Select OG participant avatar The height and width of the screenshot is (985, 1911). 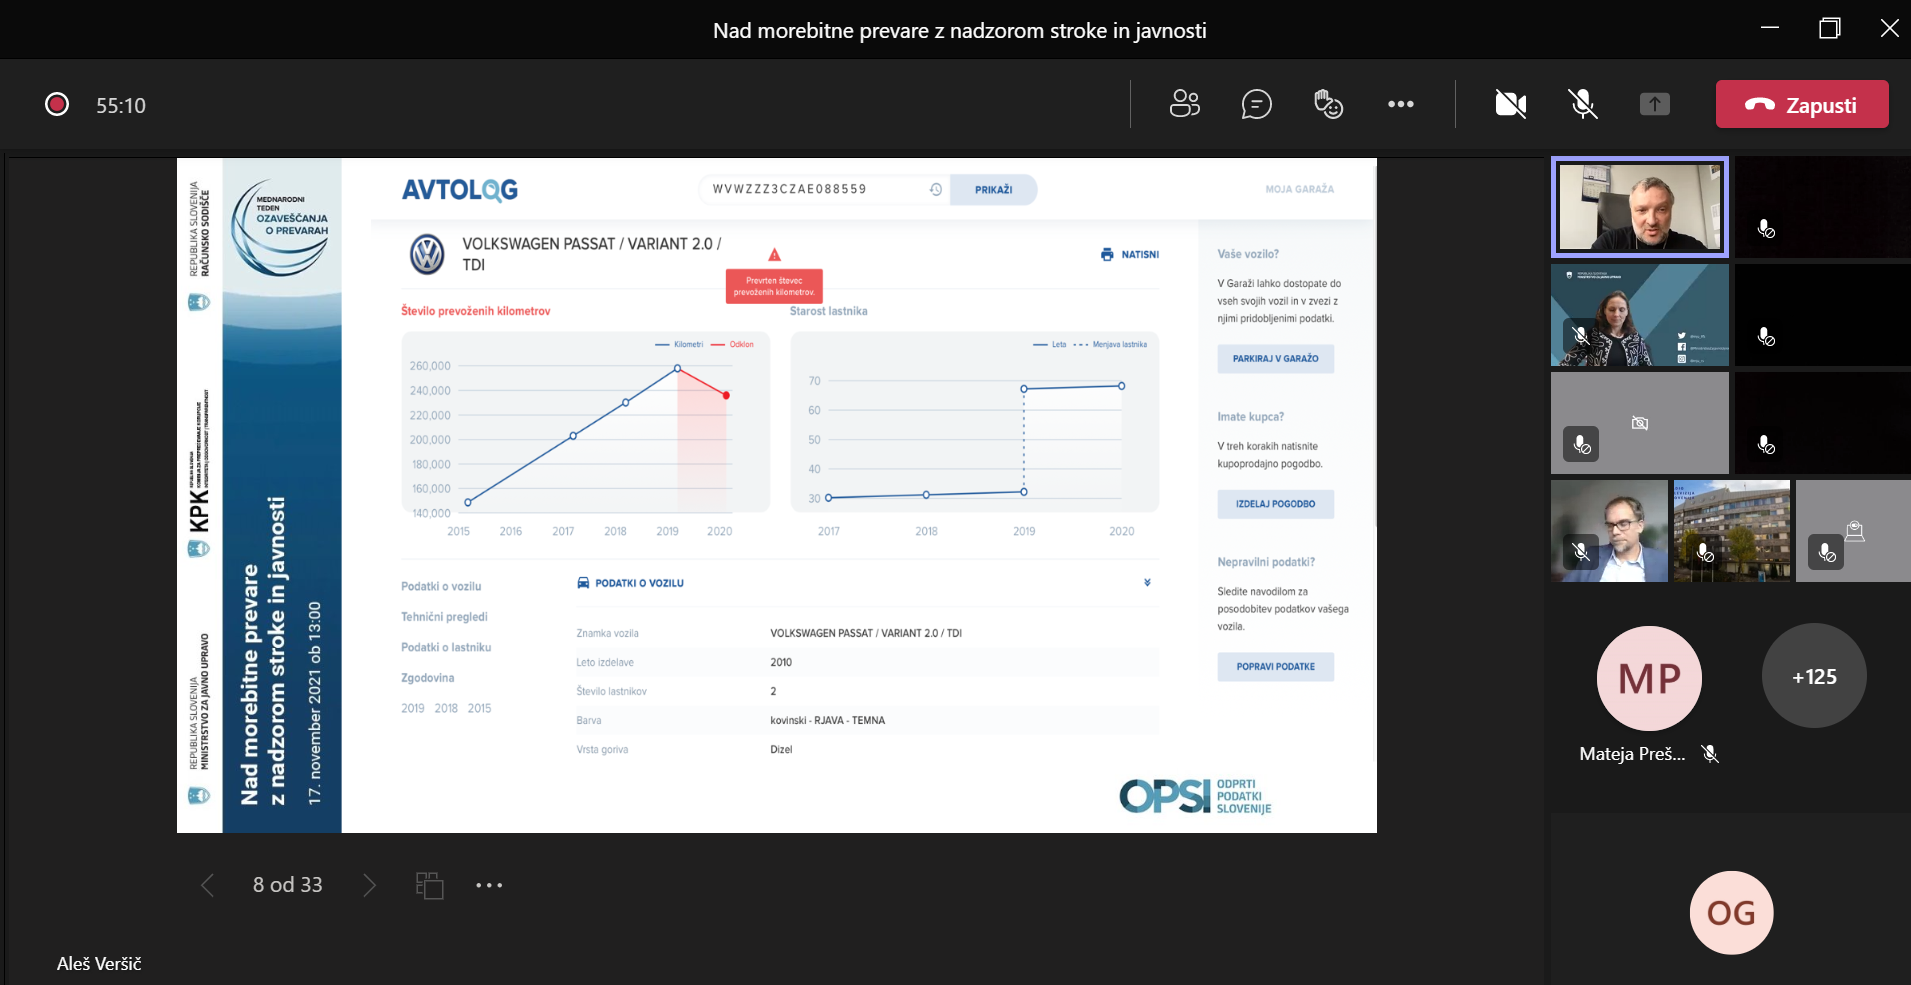tap(1731, 913)
